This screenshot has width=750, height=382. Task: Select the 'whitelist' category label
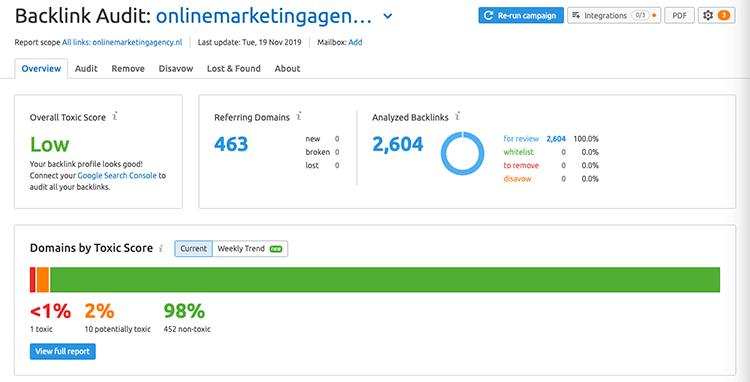(518, 152)
